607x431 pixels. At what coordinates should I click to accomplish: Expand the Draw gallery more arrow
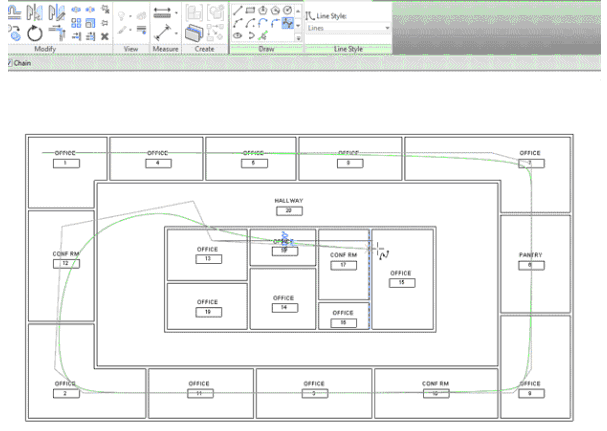300,35
